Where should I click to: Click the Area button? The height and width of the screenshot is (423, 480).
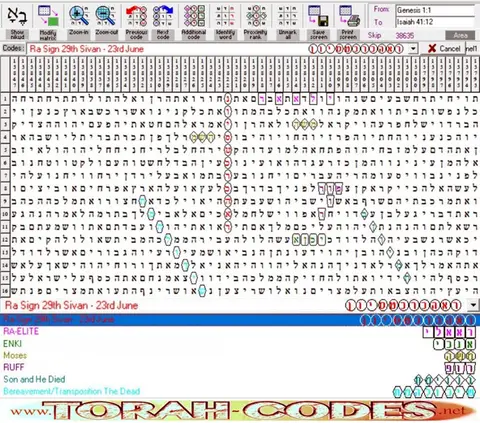tap(461, 35)
